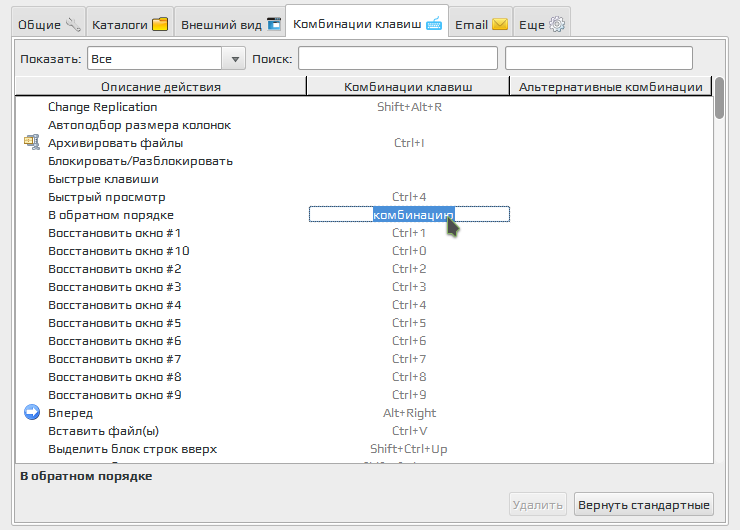
Task: Click the shortcut edit field showing комбинацию
Action: pyautogui.click(x=409, y=215)
